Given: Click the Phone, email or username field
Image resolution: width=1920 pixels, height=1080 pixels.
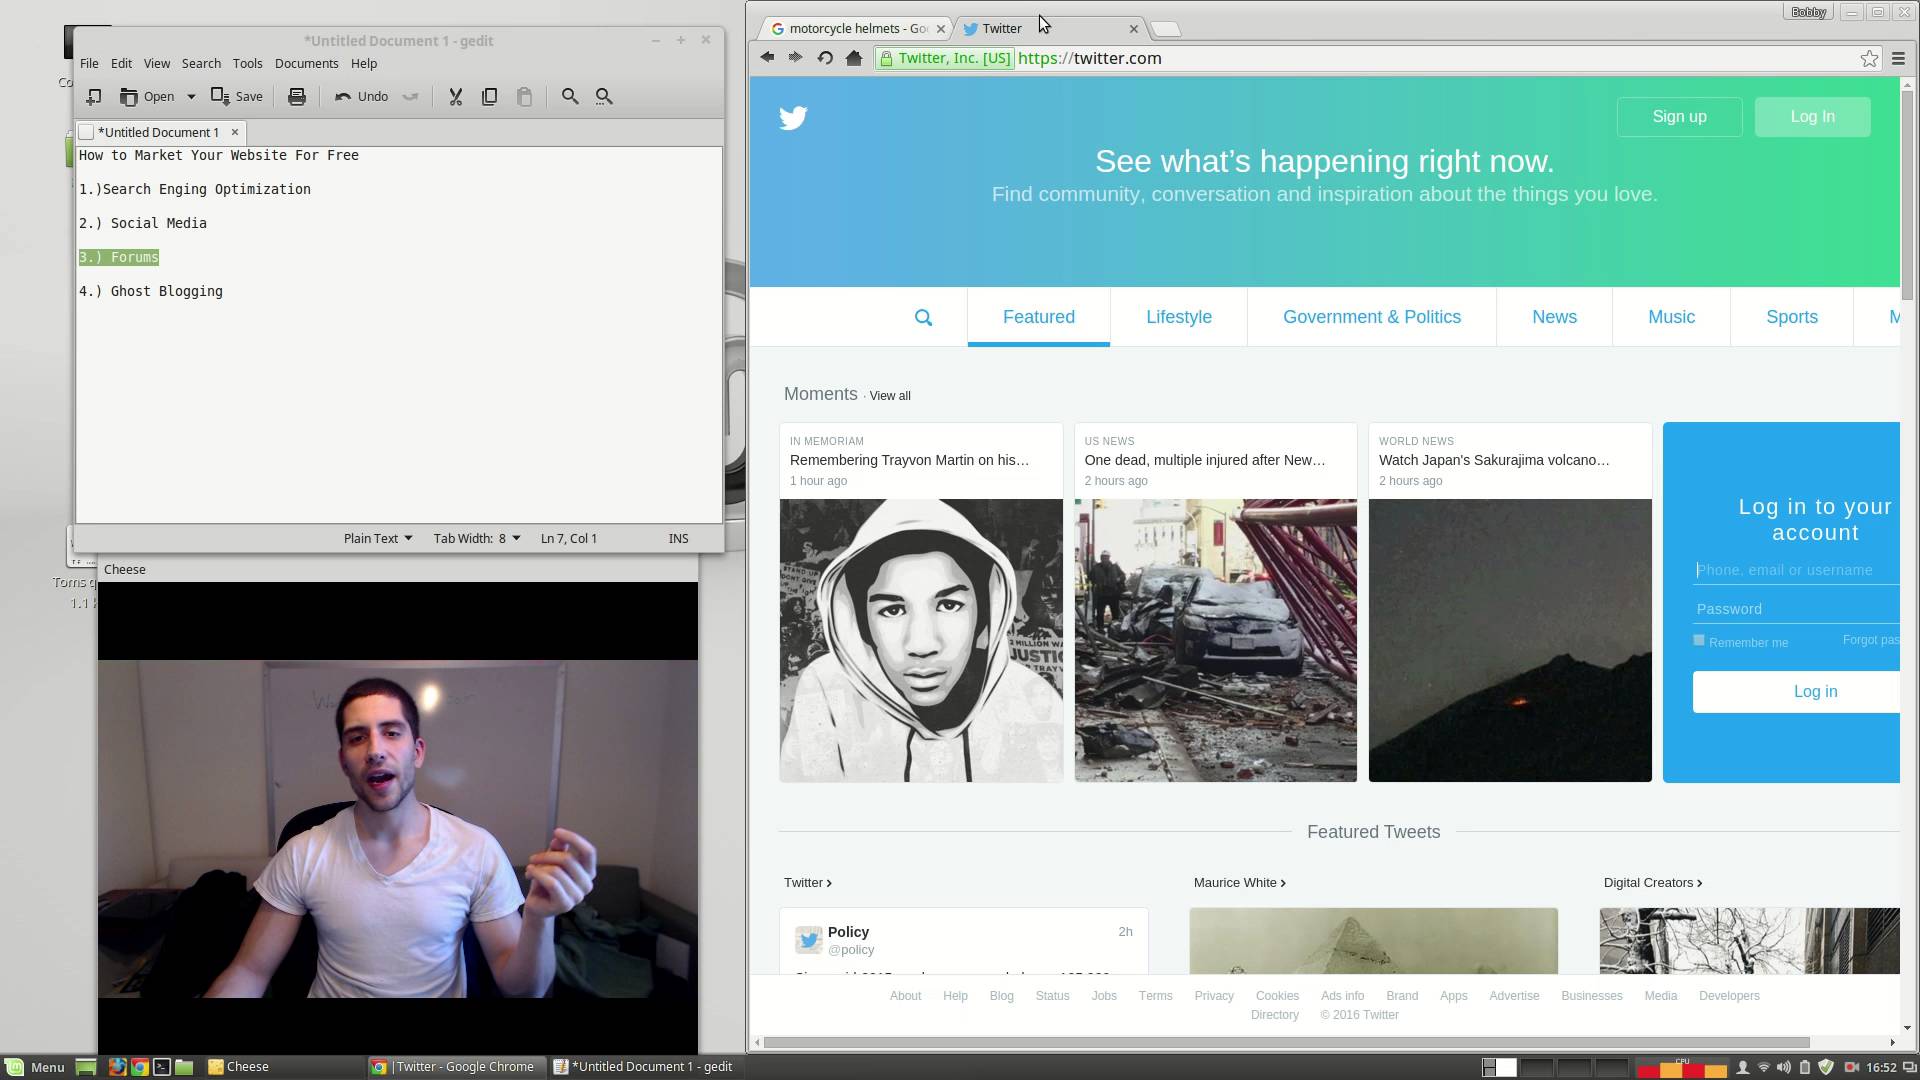Looking at the screenshot, I should pos(1795,570).
